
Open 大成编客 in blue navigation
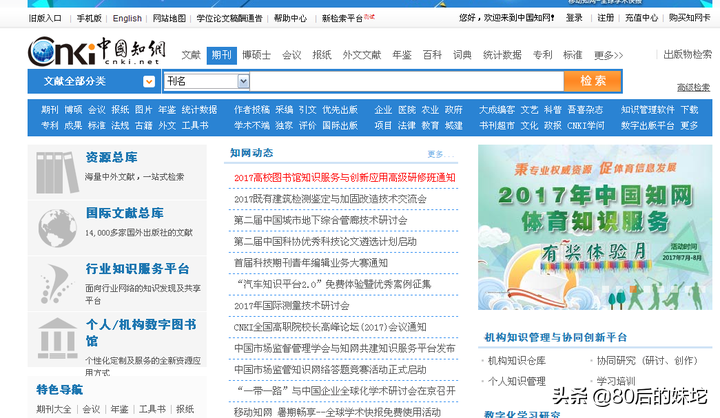coord(497,110)
